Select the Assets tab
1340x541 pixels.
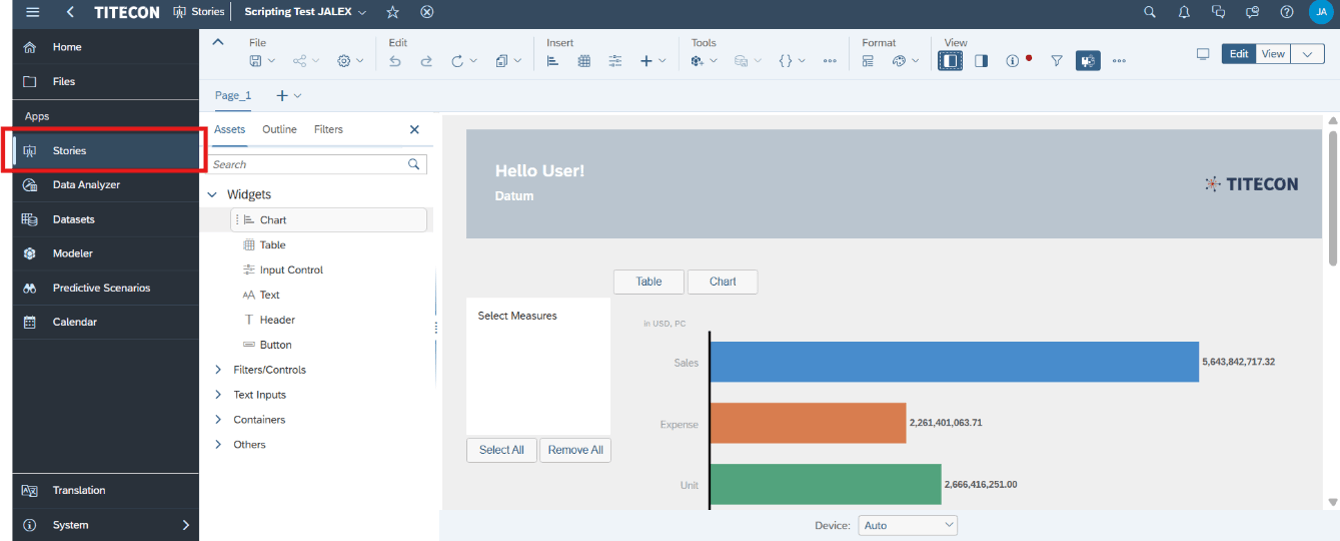point(229,129)
